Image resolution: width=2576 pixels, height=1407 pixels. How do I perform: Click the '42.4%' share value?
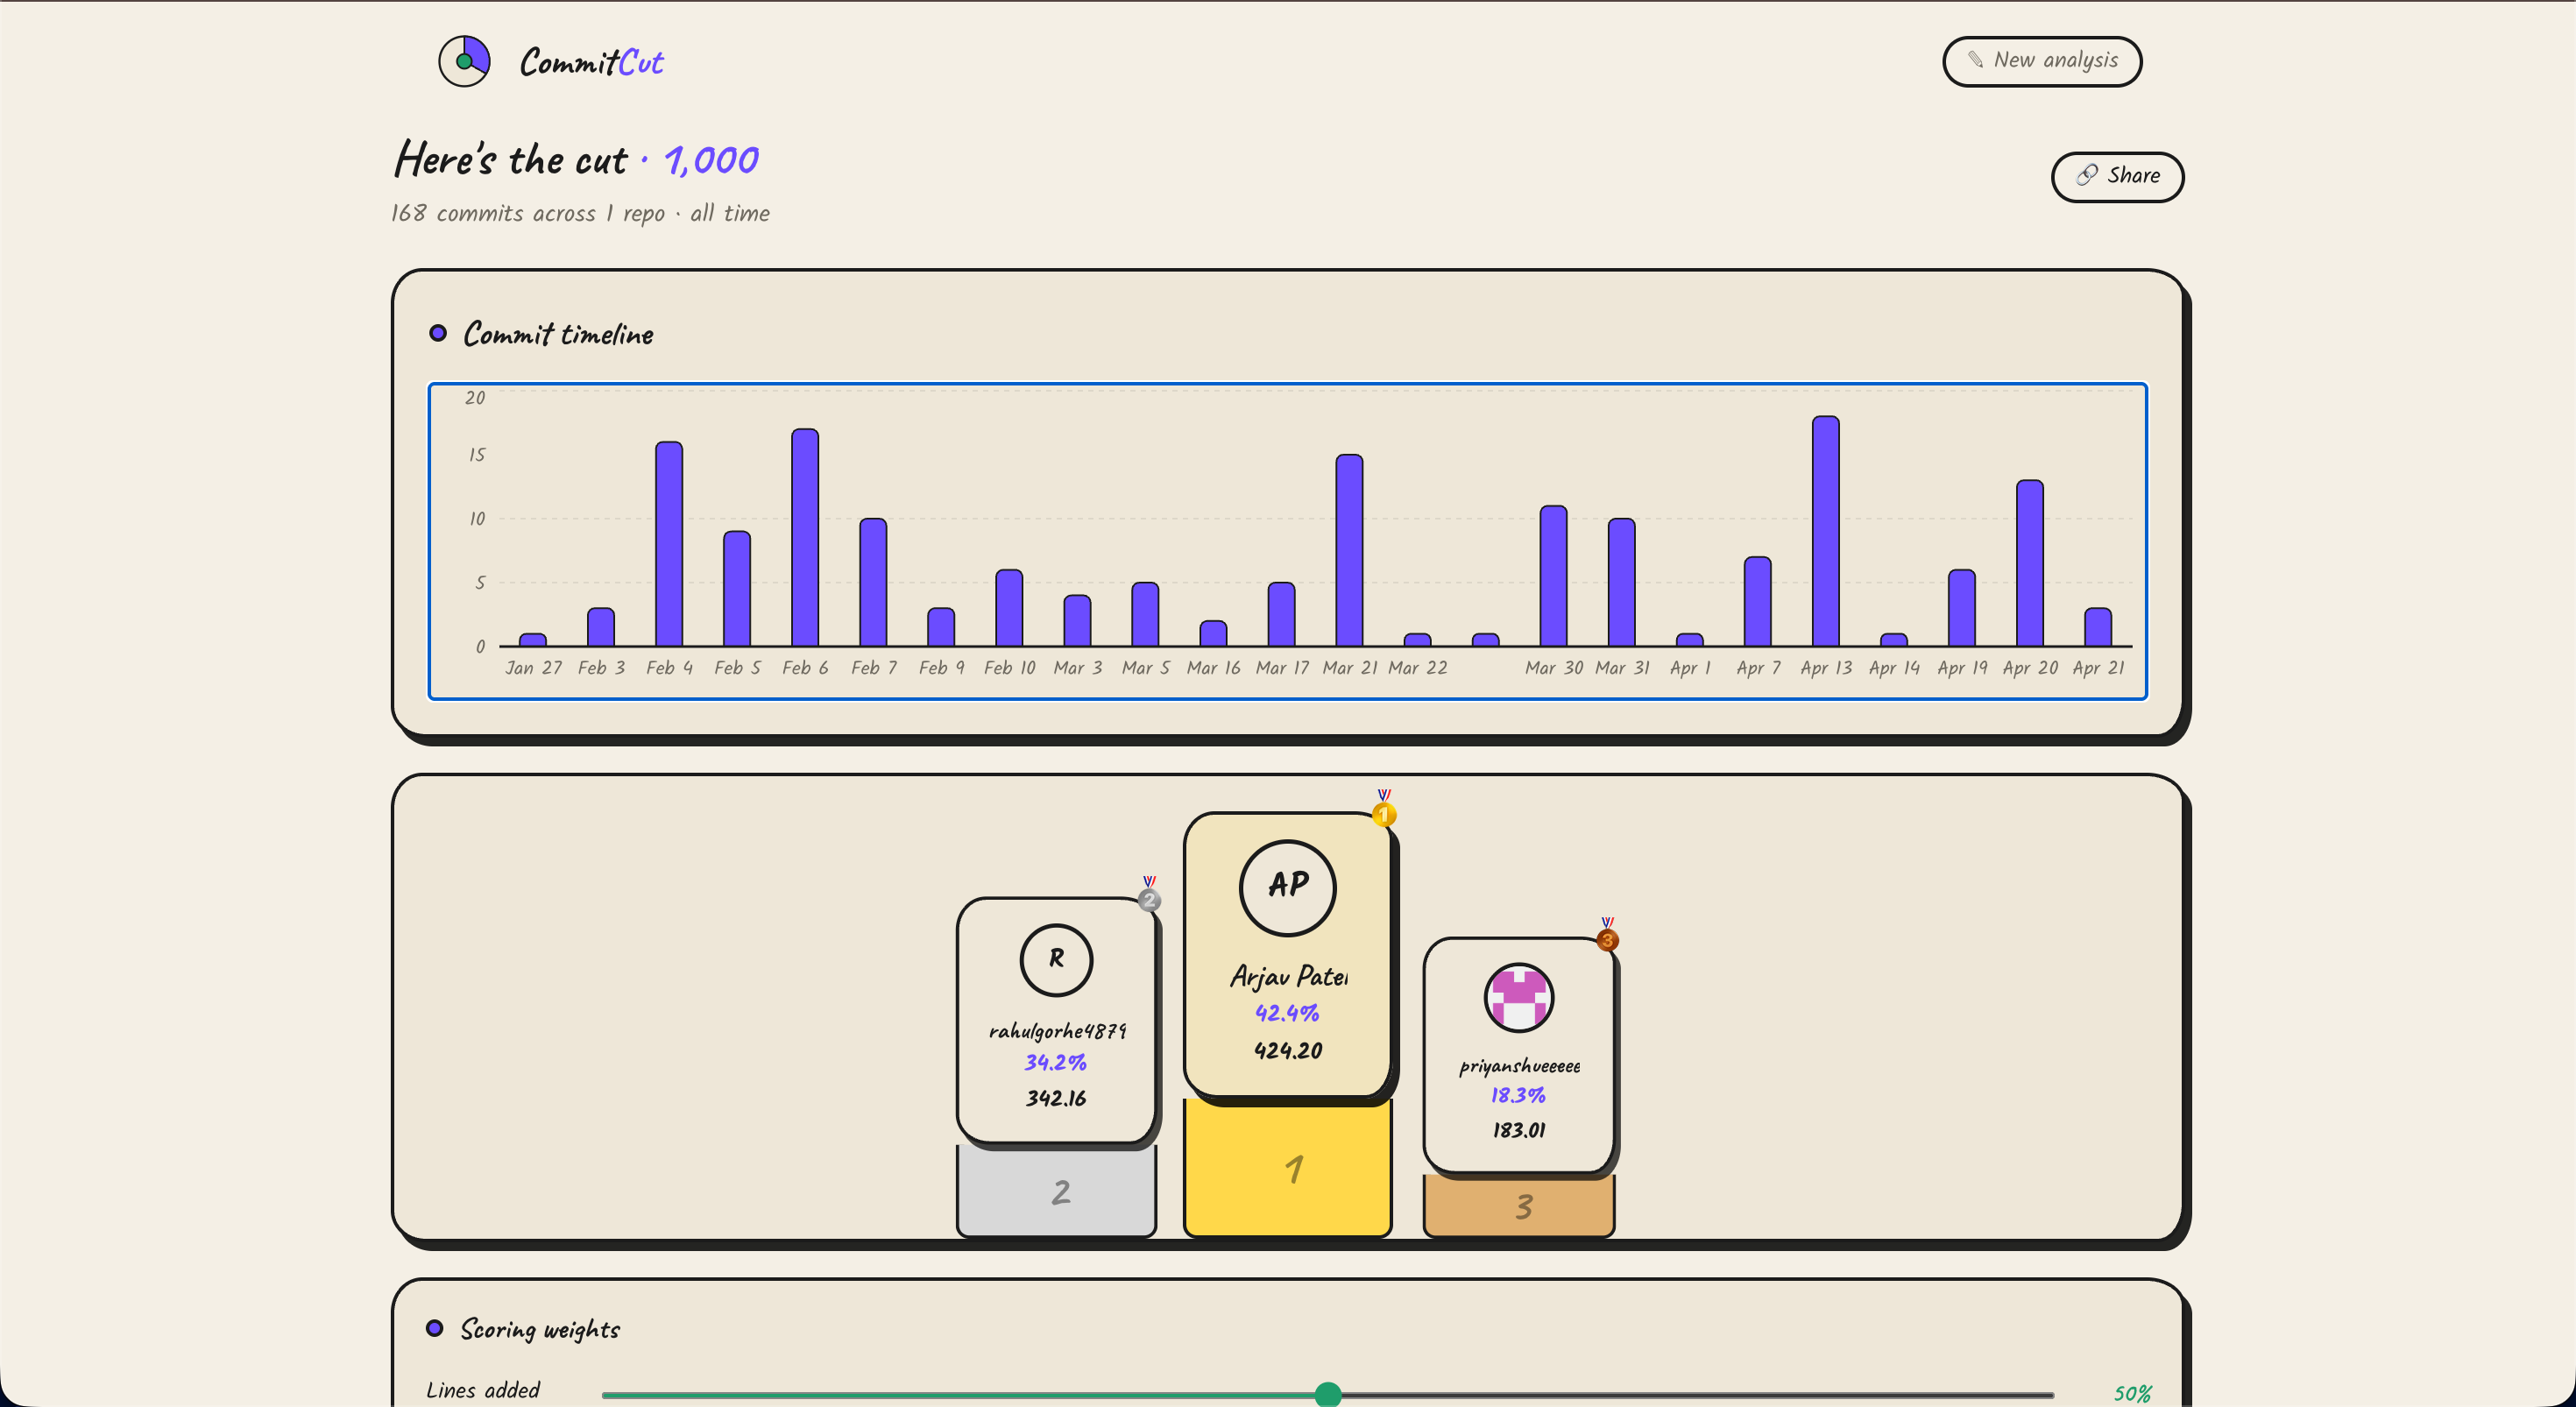[1287, 1013]
